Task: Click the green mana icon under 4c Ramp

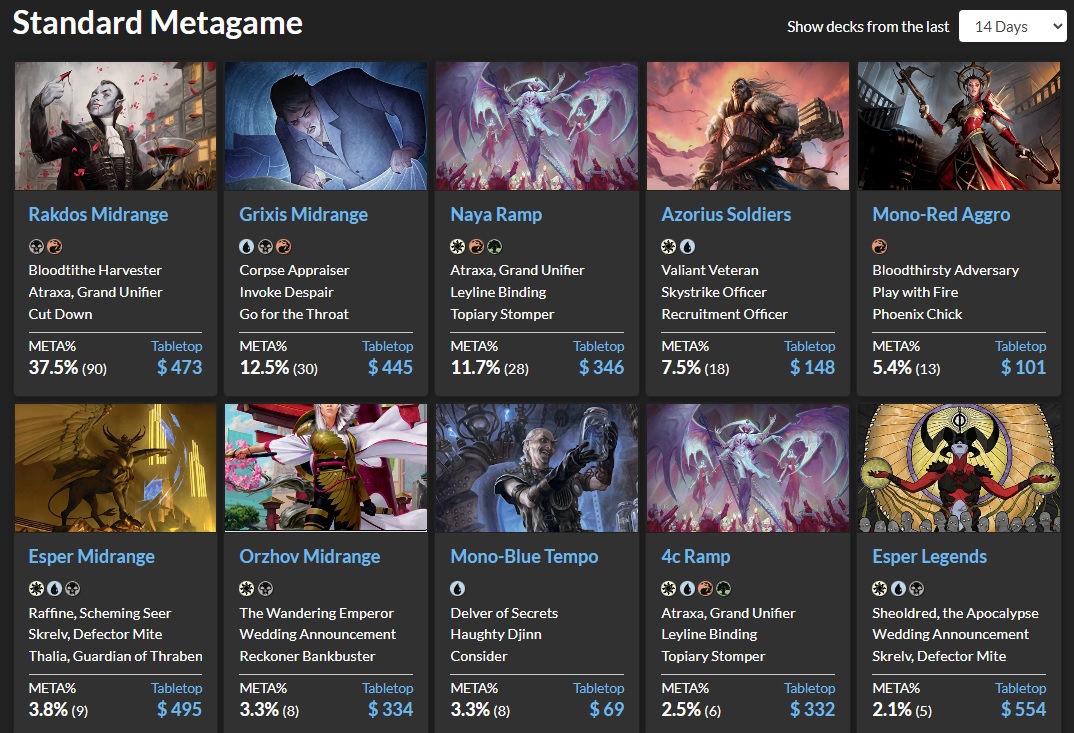Action: tap(723, 588)
